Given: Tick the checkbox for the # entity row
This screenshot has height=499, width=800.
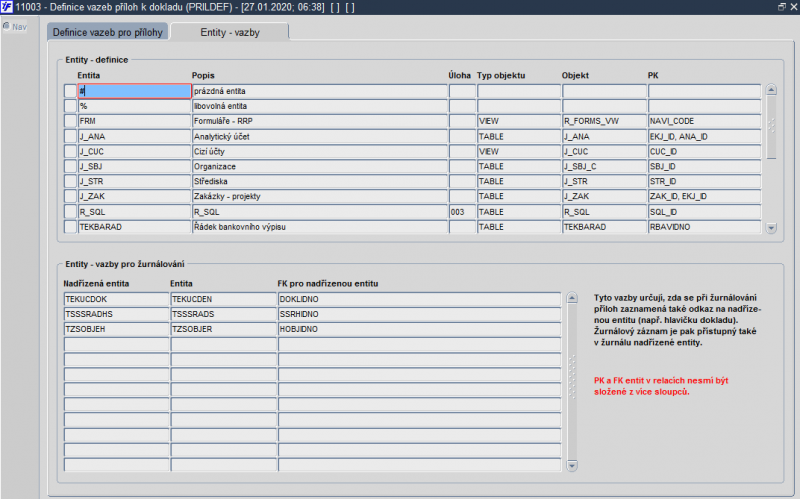Looking at the screenshot, I should click(70, 91).
